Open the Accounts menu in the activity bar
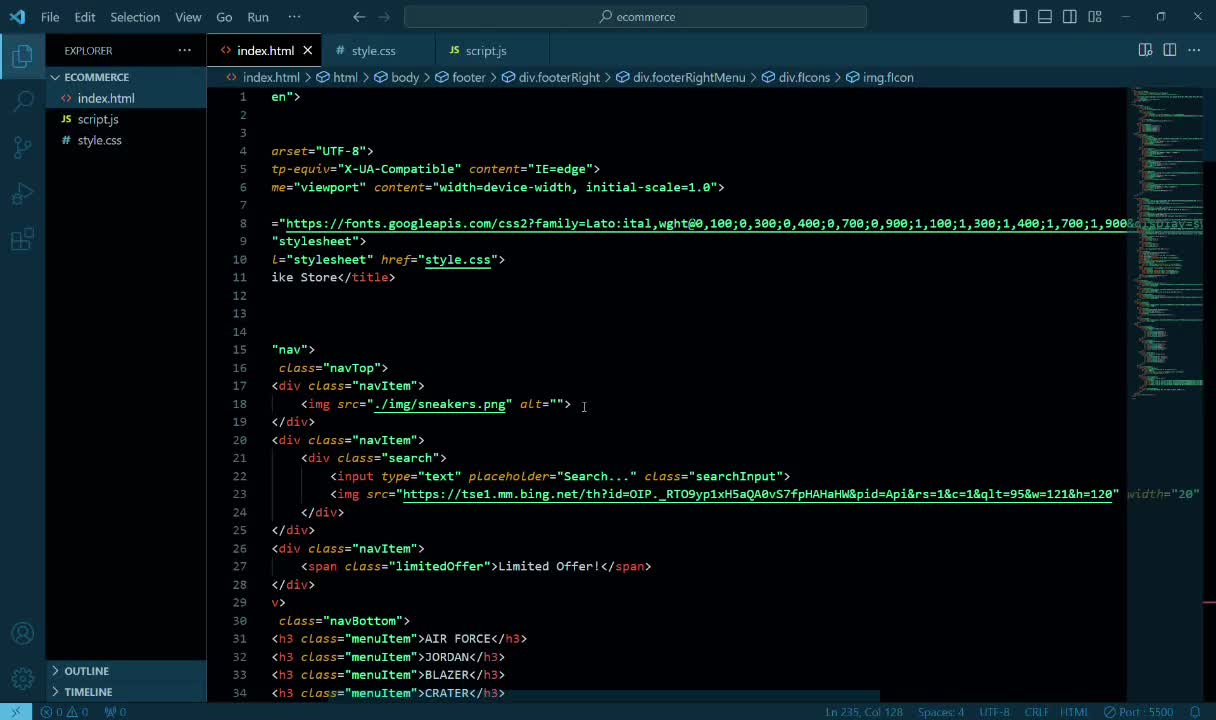The width and height of the screenshot is (1216, 720). coord(22,634)
